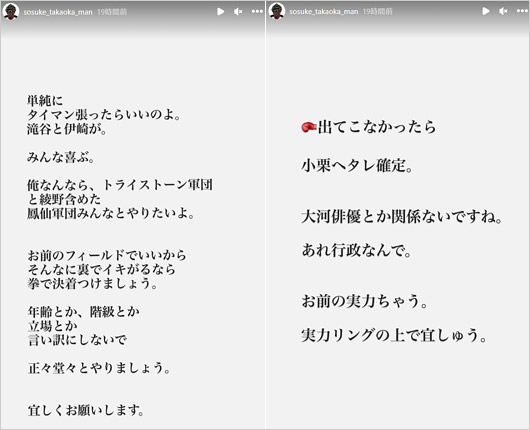530x430 pixels.
Task: Click the line 言い訳にしないで
Action: 77,340
